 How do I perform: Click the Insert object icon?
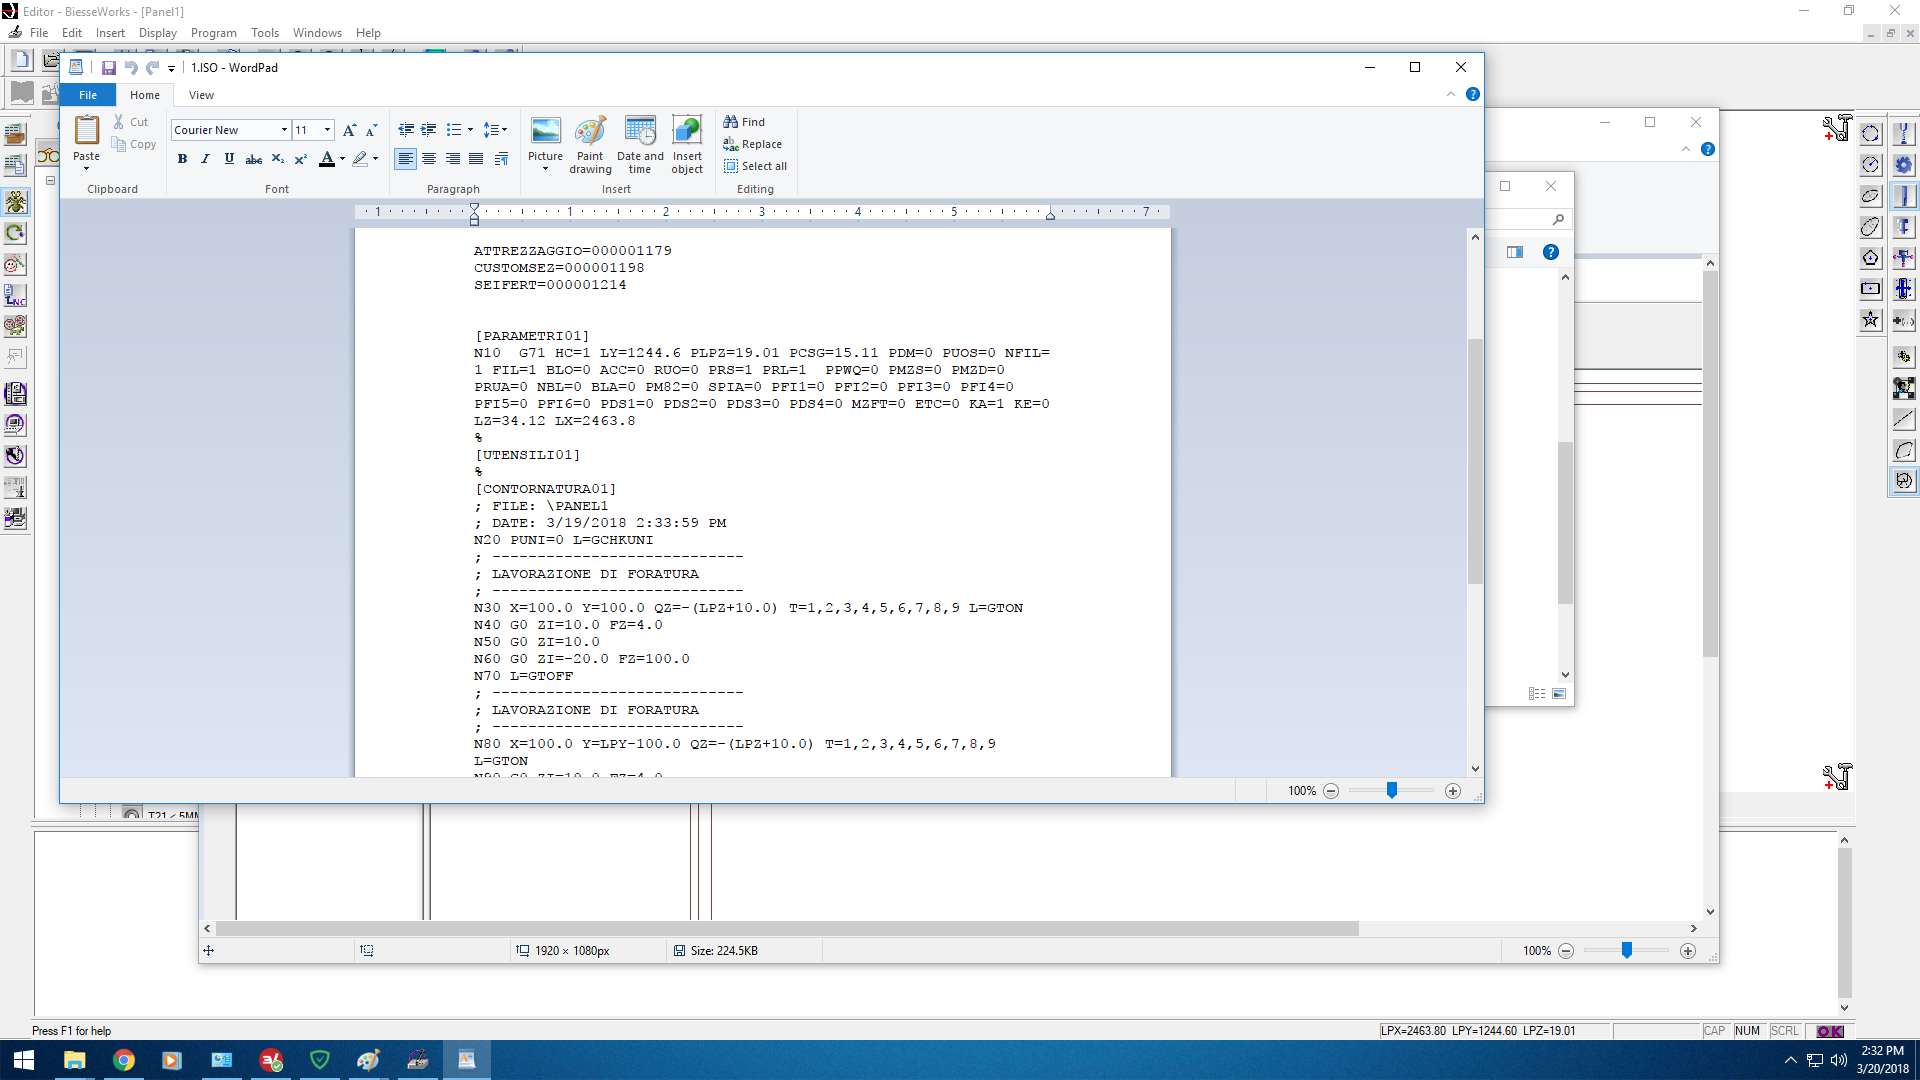coord(687,144)
